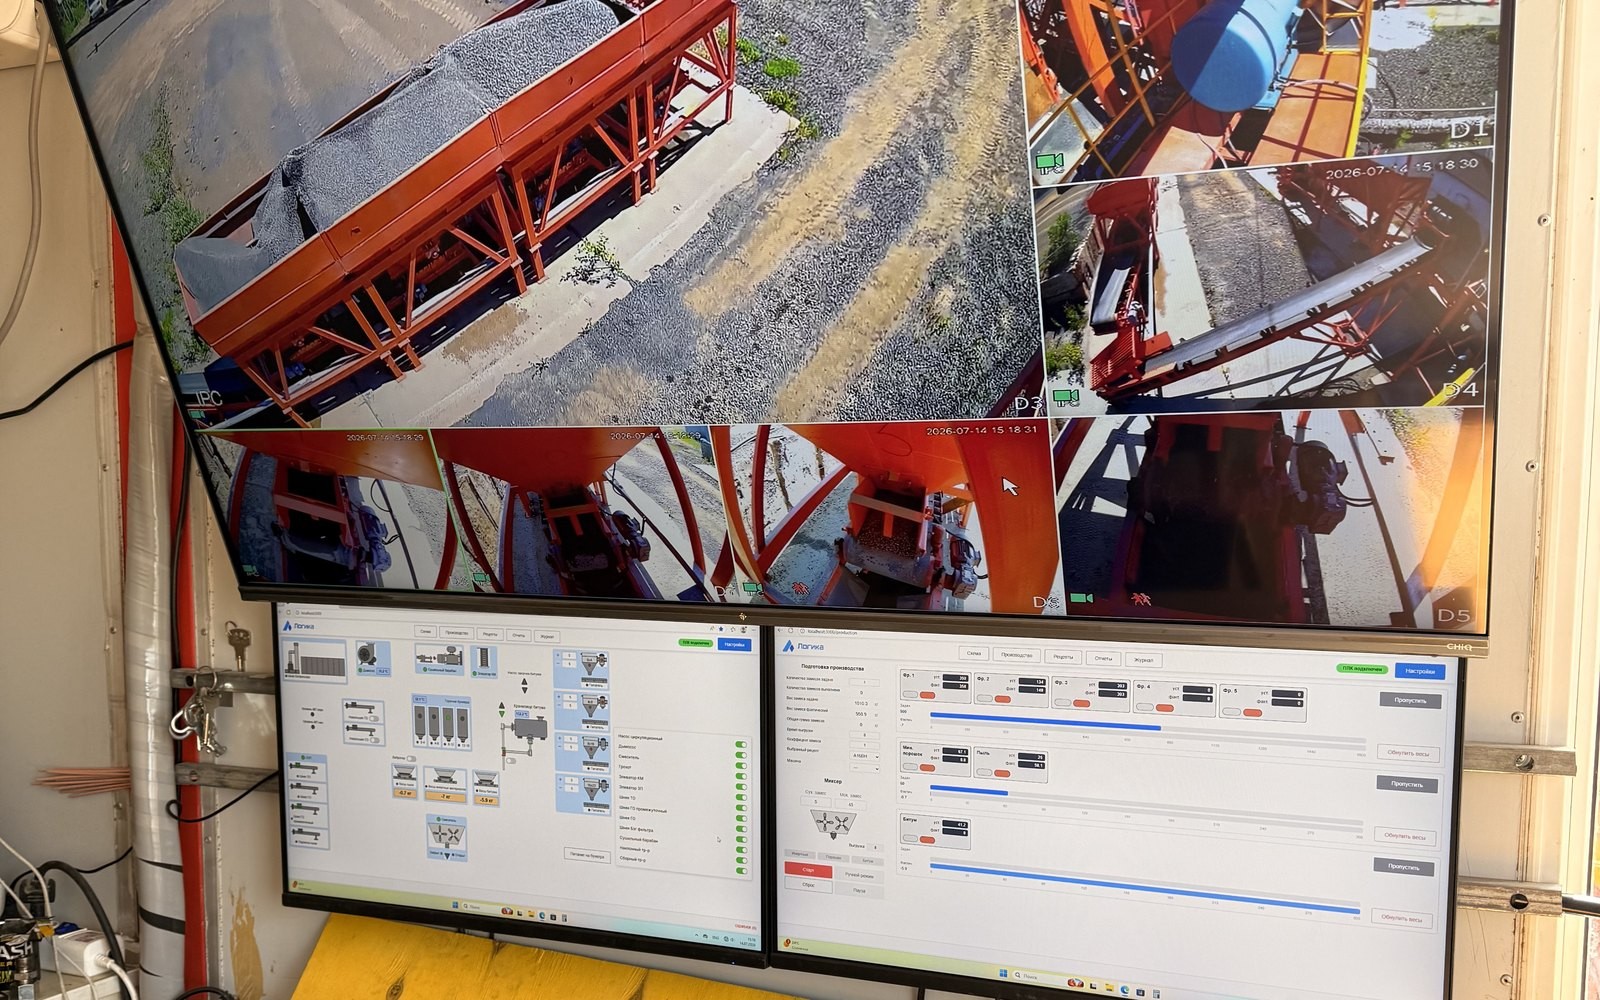
Task: Open the selected recipe dropdown
Action: [863, 757]
